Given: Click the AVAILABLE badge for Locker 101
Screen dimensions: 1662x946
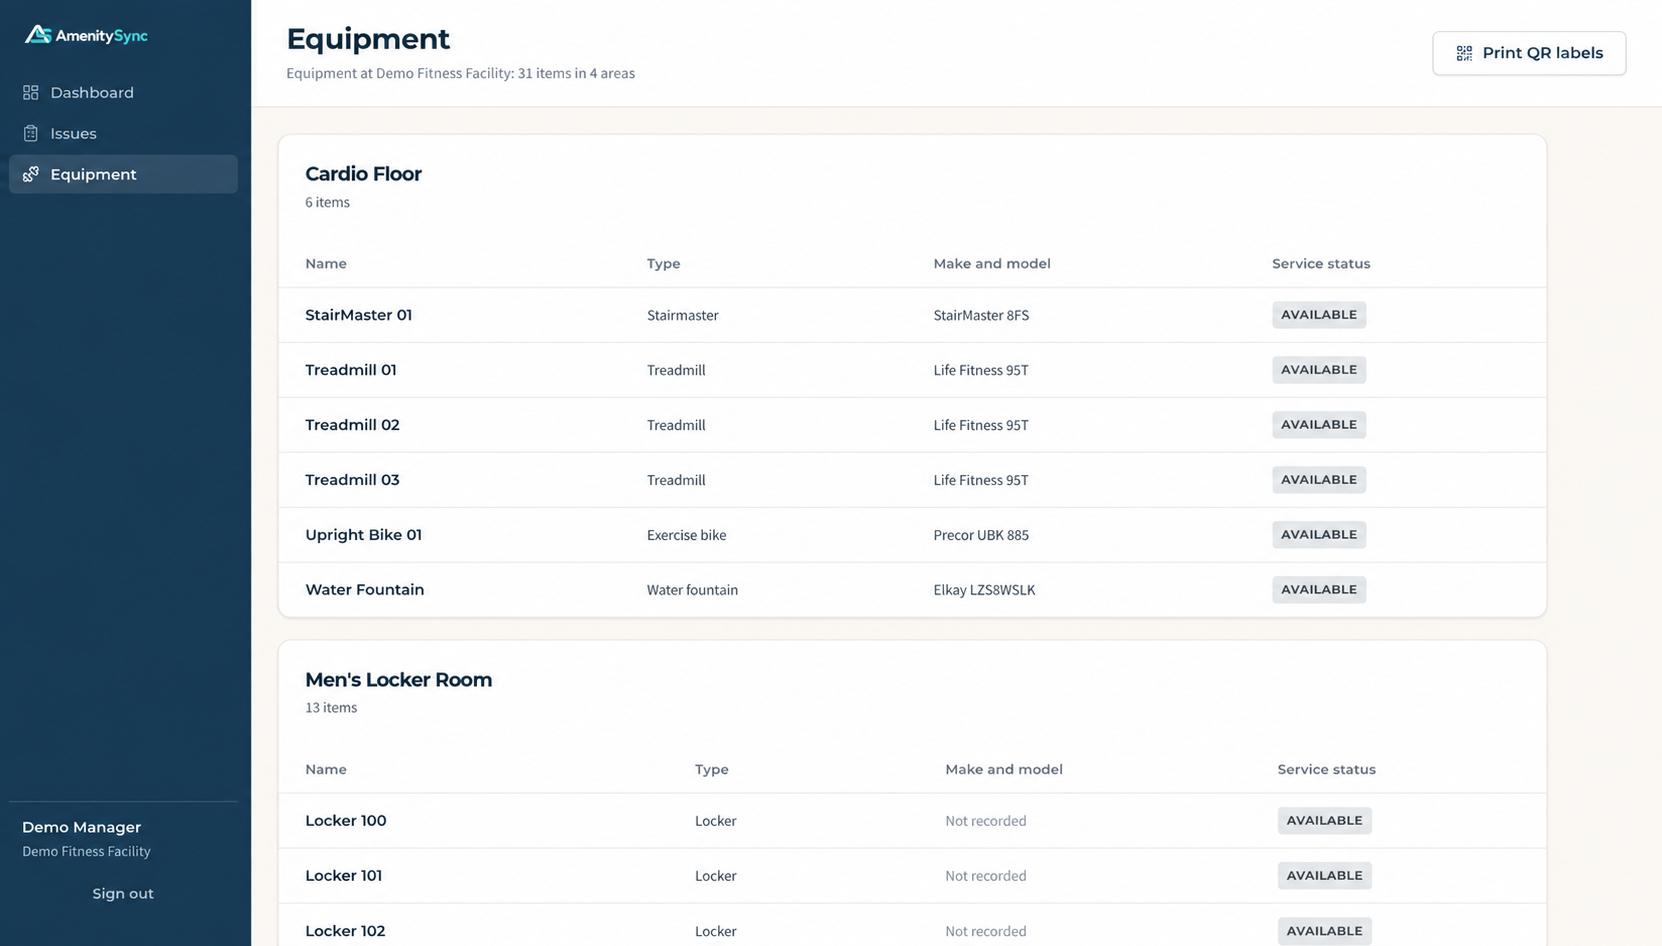Looking at the screenshot, I should click(1324, 876).
